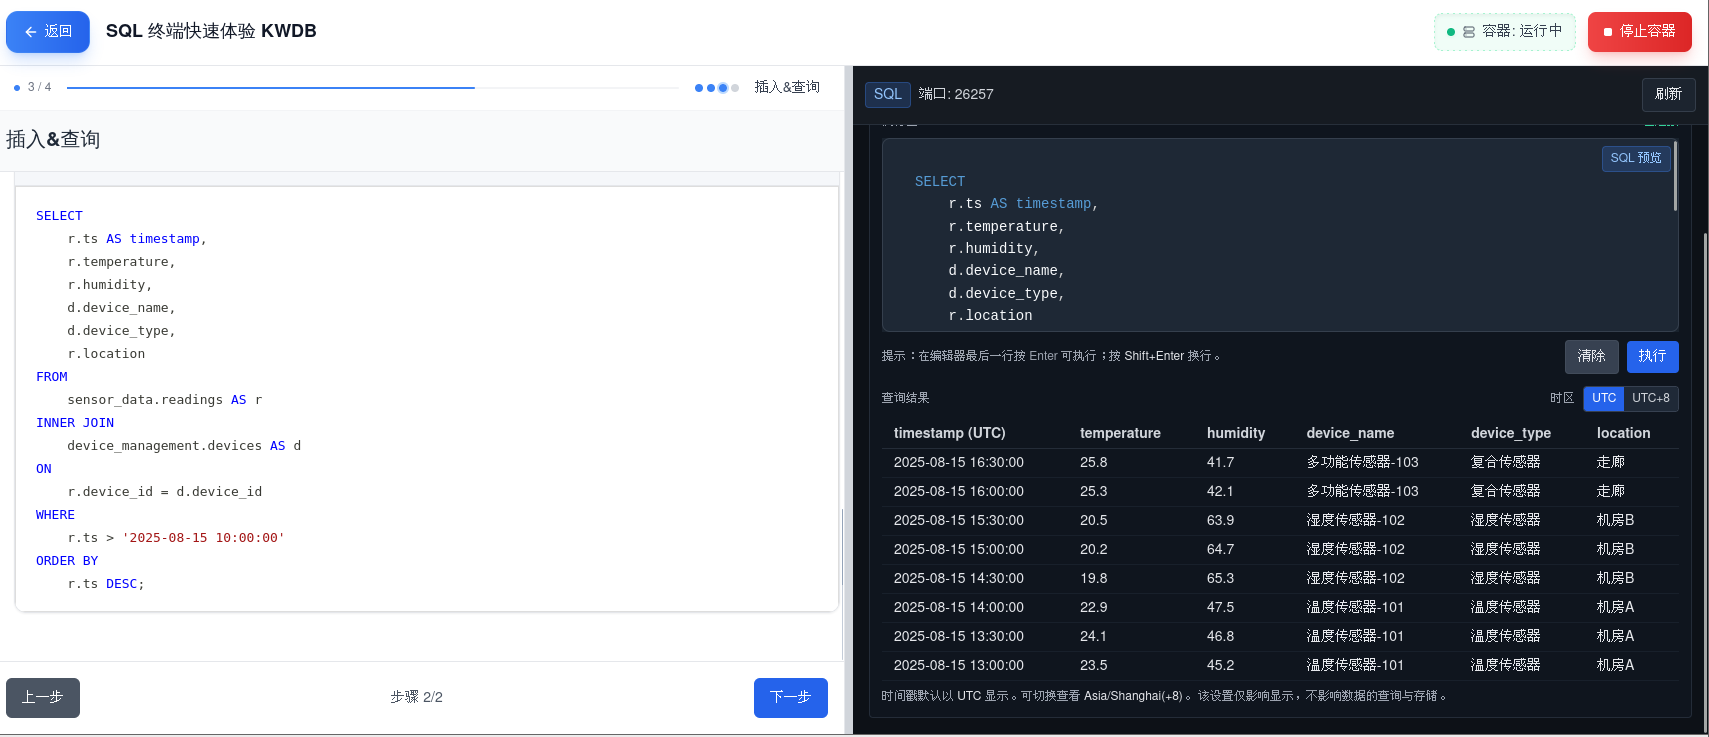Switch timezone to UTC+8
The height and width of the screenshot is (737, 1709).
1651,398
